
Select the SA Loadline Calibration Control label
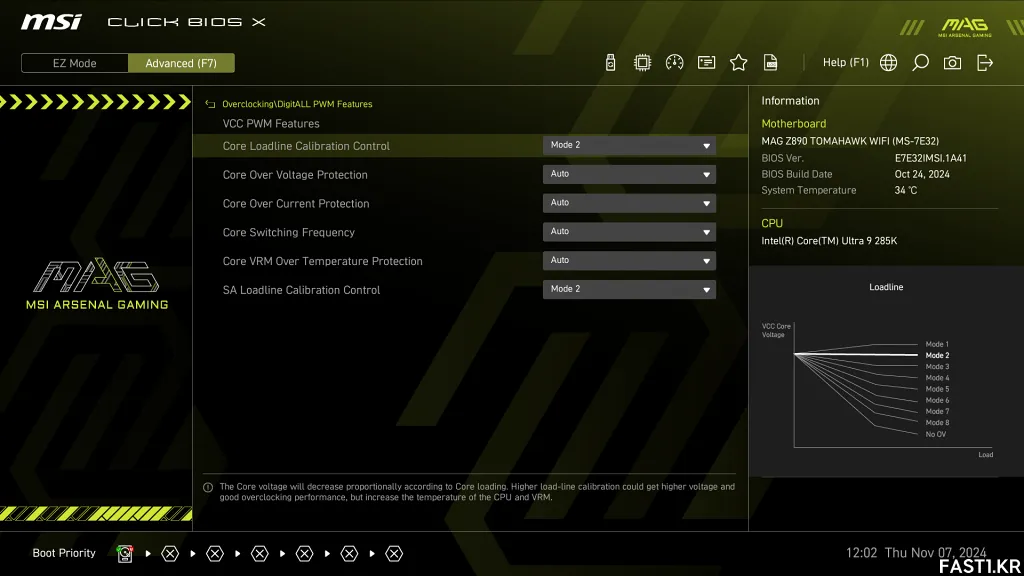(x=301, y=290)
